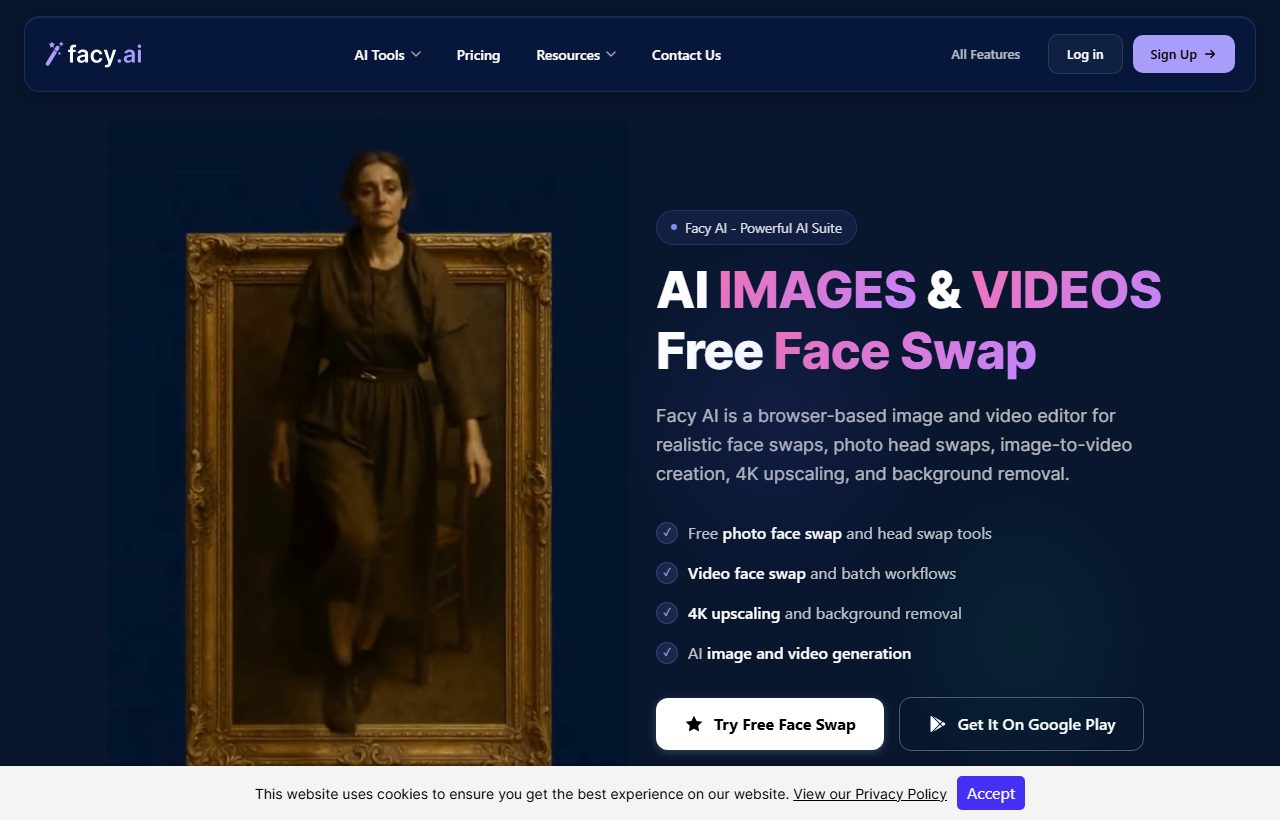Go to the Pricing page

tap(478, 55)
